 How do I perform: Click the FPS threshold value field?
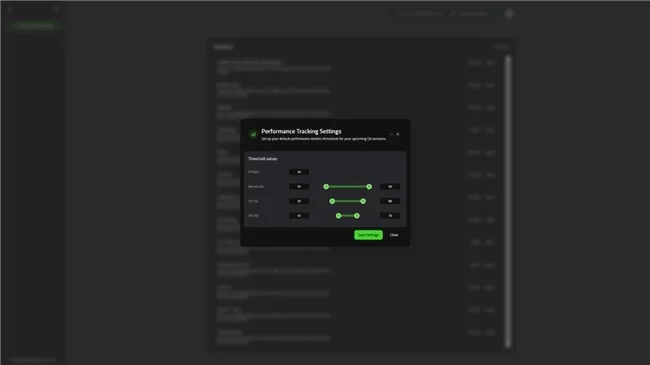point(299,172)
